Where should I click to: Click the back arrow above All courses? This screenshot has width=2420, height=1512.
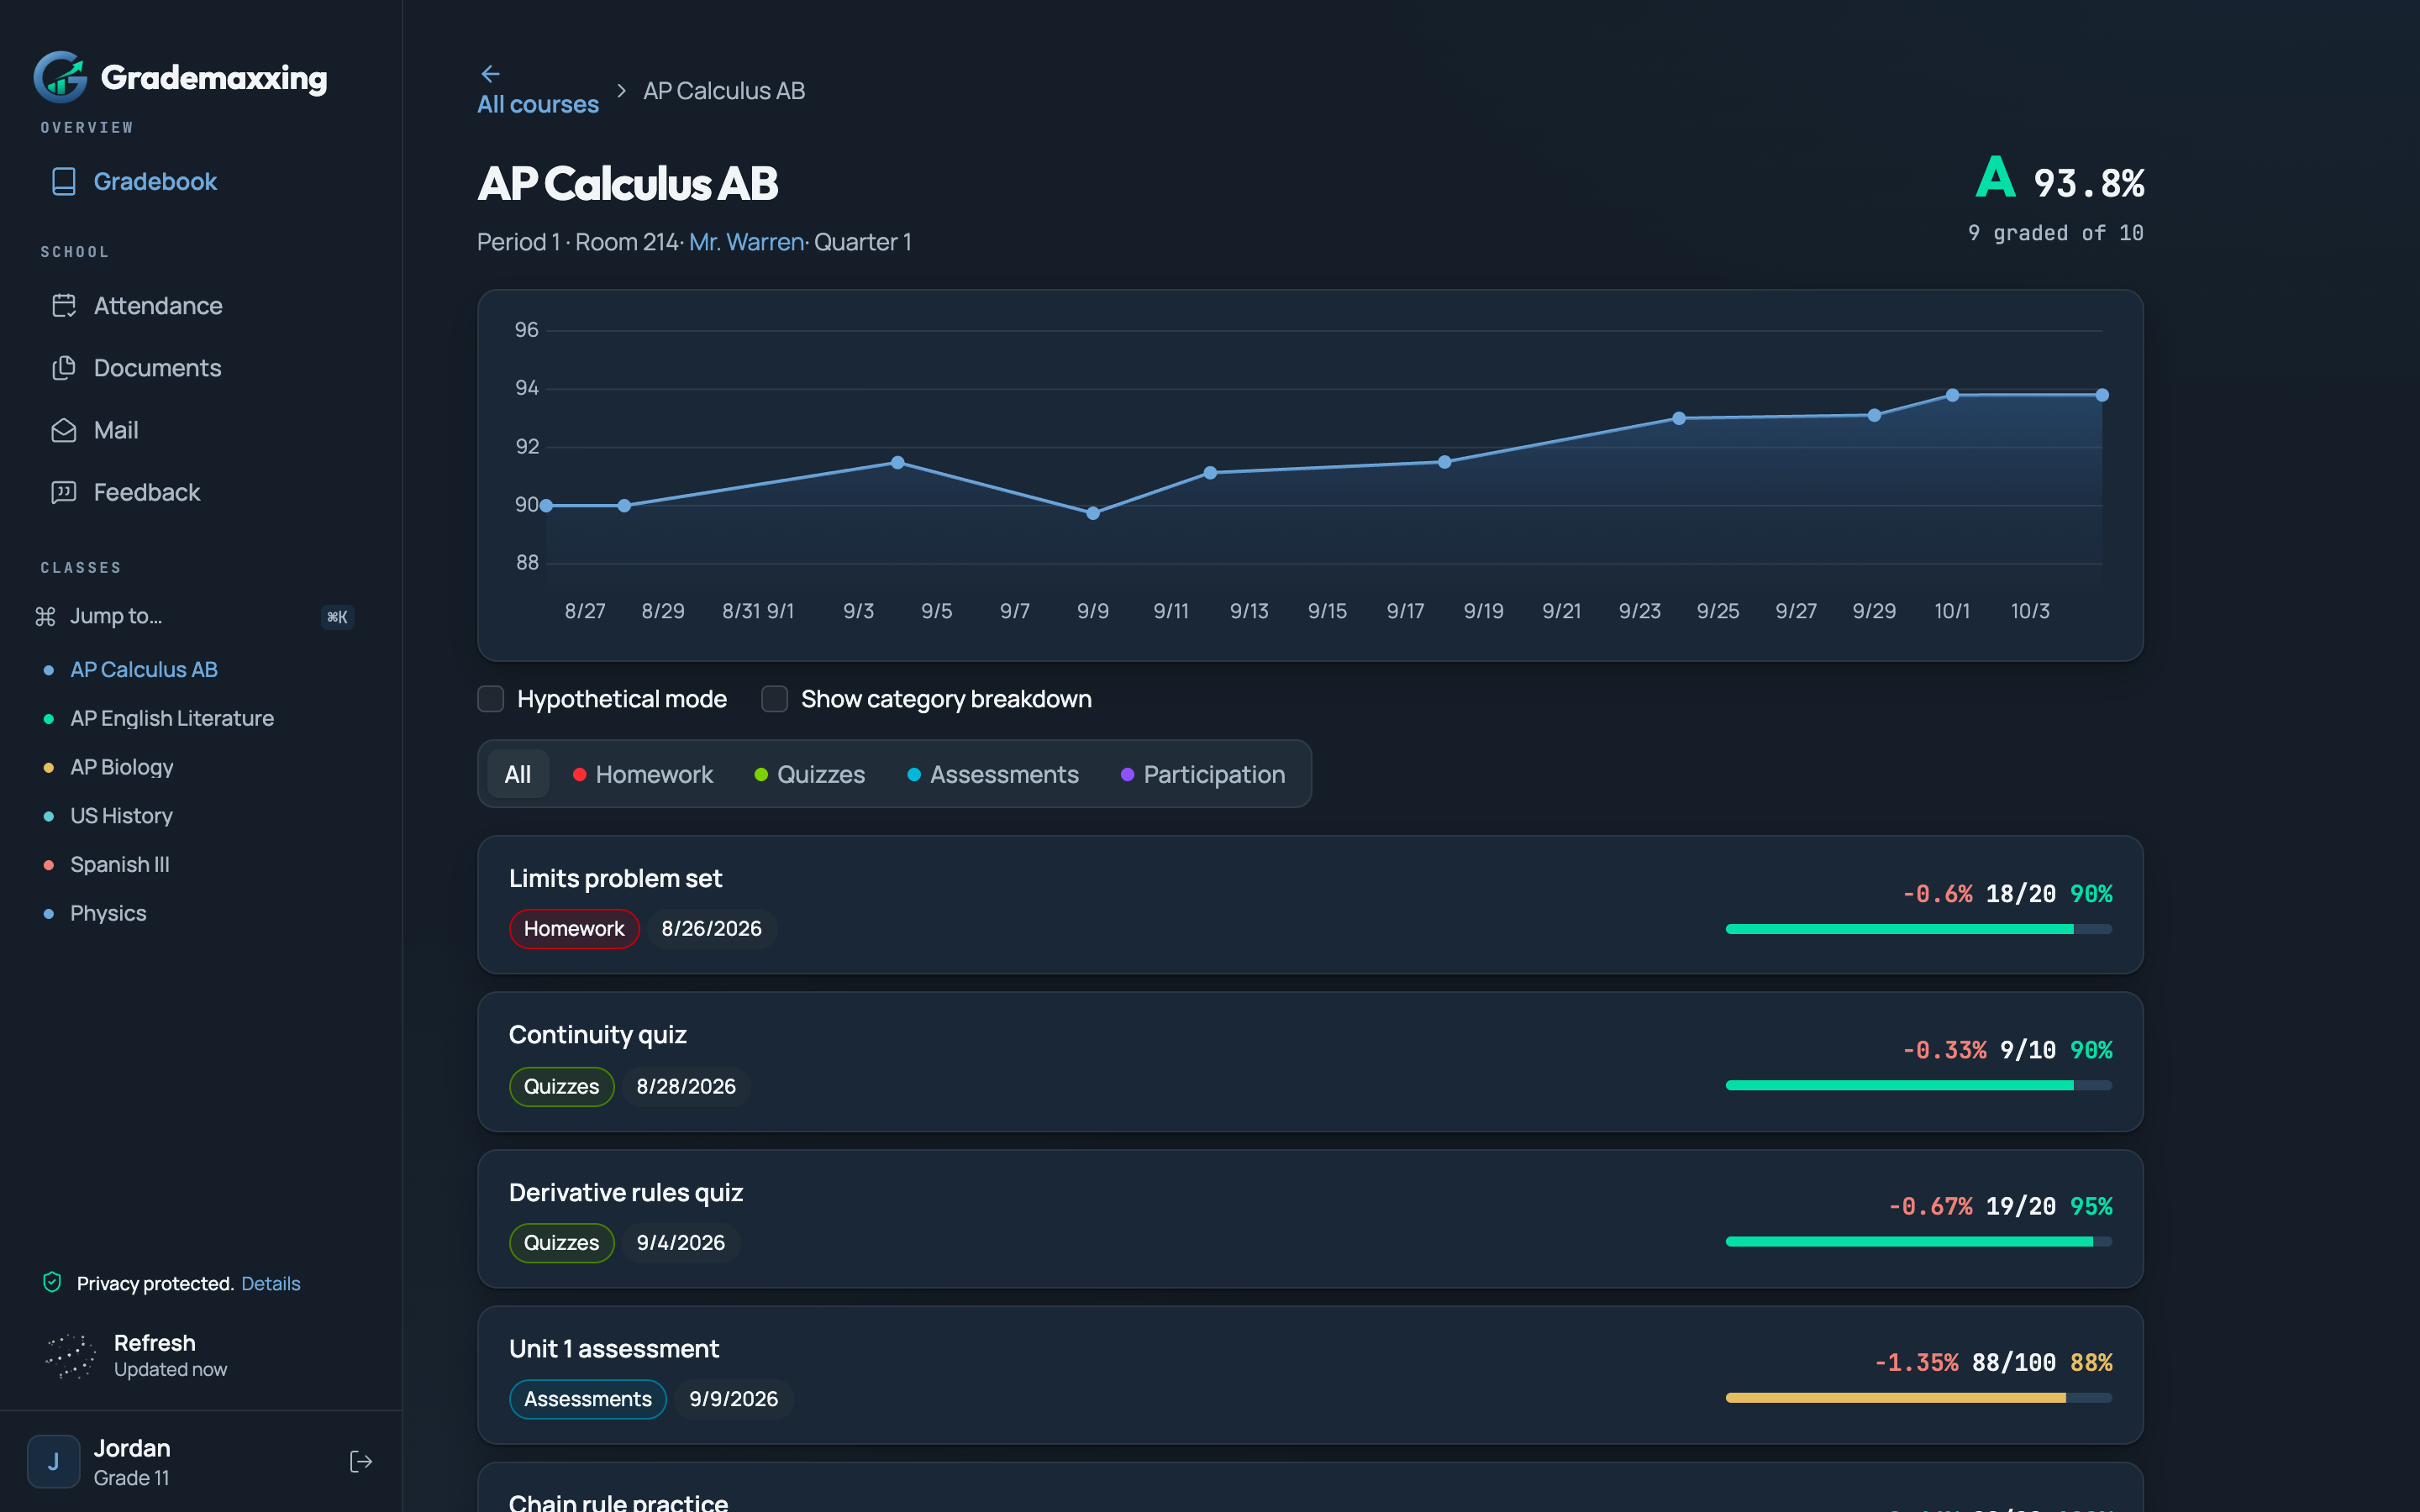pyautogui.click(x=490, y=74)
